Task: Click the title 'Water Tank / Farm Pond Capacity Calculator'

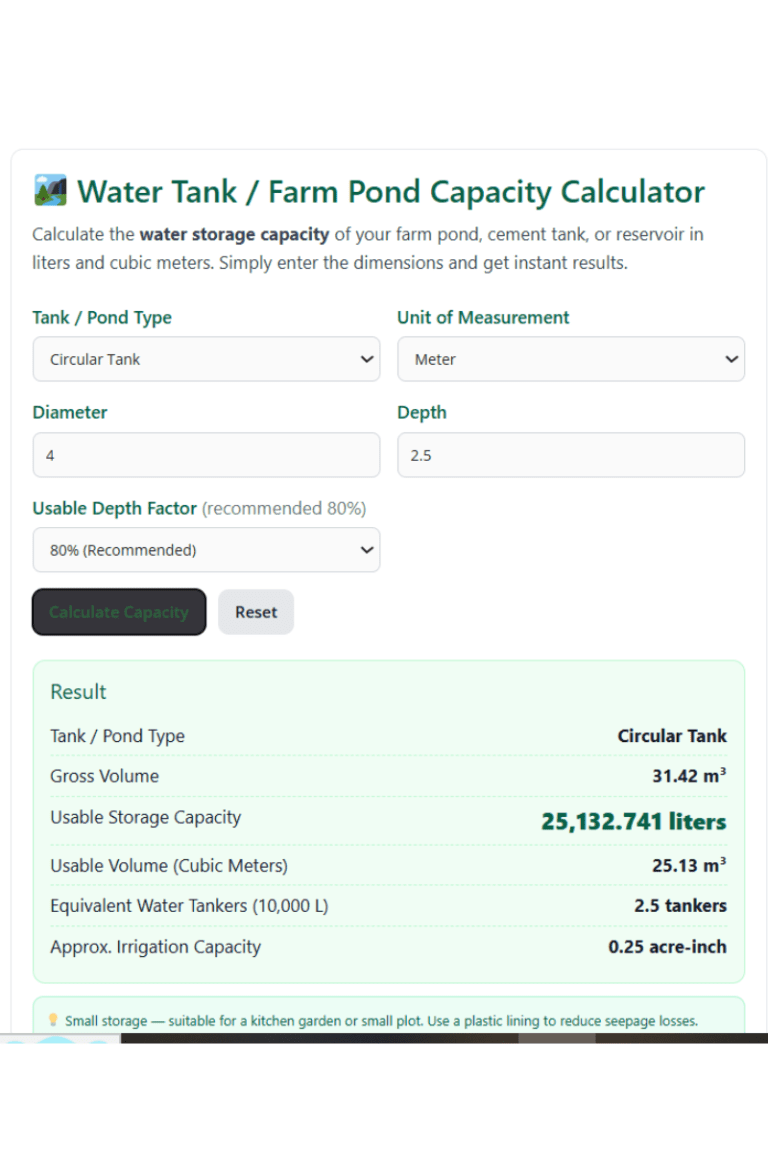Action: tap(391, 192)
